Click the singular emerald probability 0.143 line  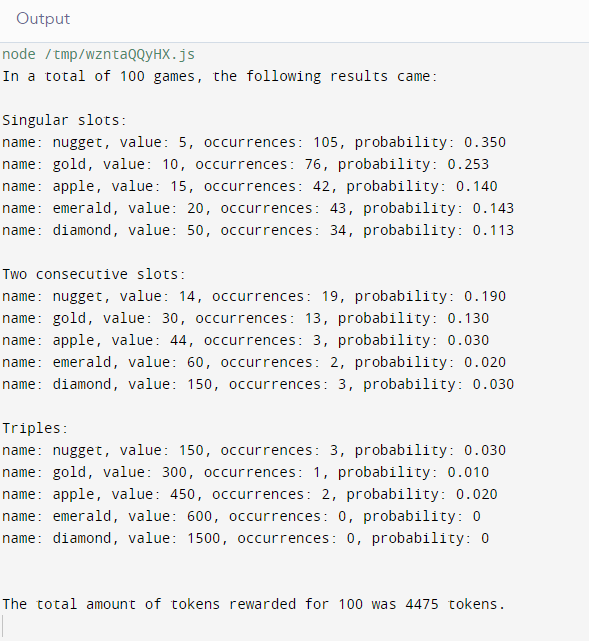(x=258, y=208)
